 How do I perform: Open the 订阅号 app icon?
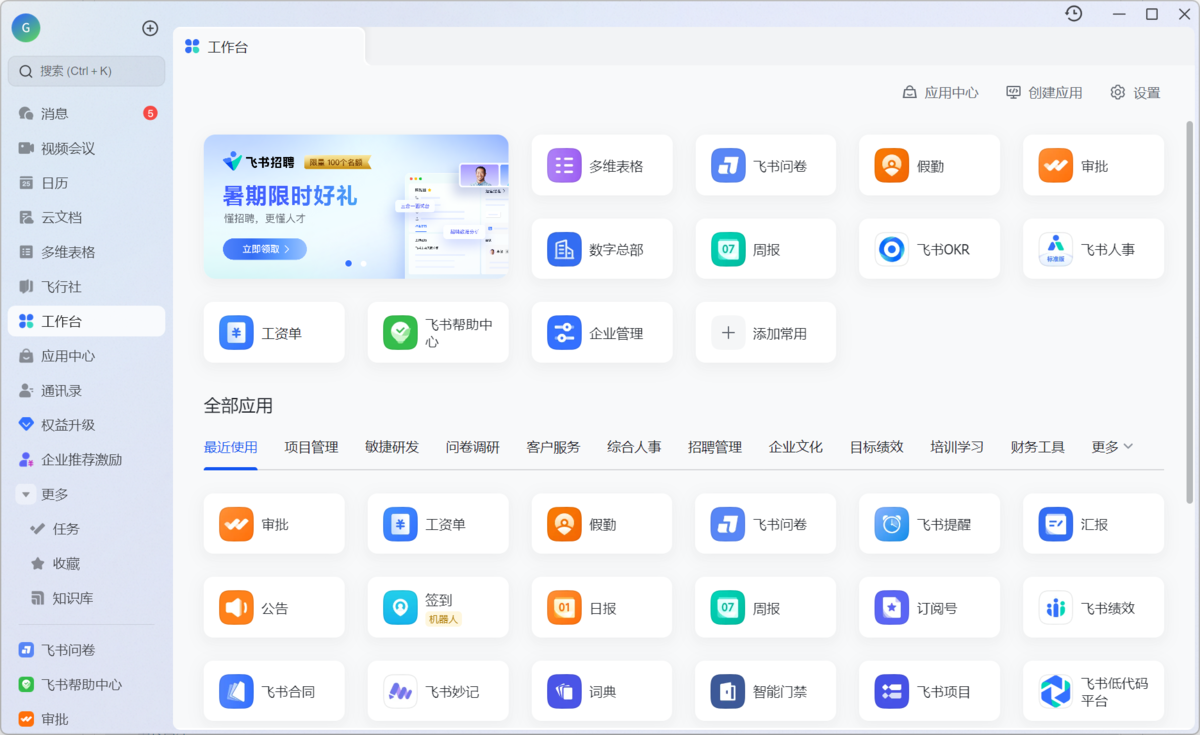[x=892, y=608]
